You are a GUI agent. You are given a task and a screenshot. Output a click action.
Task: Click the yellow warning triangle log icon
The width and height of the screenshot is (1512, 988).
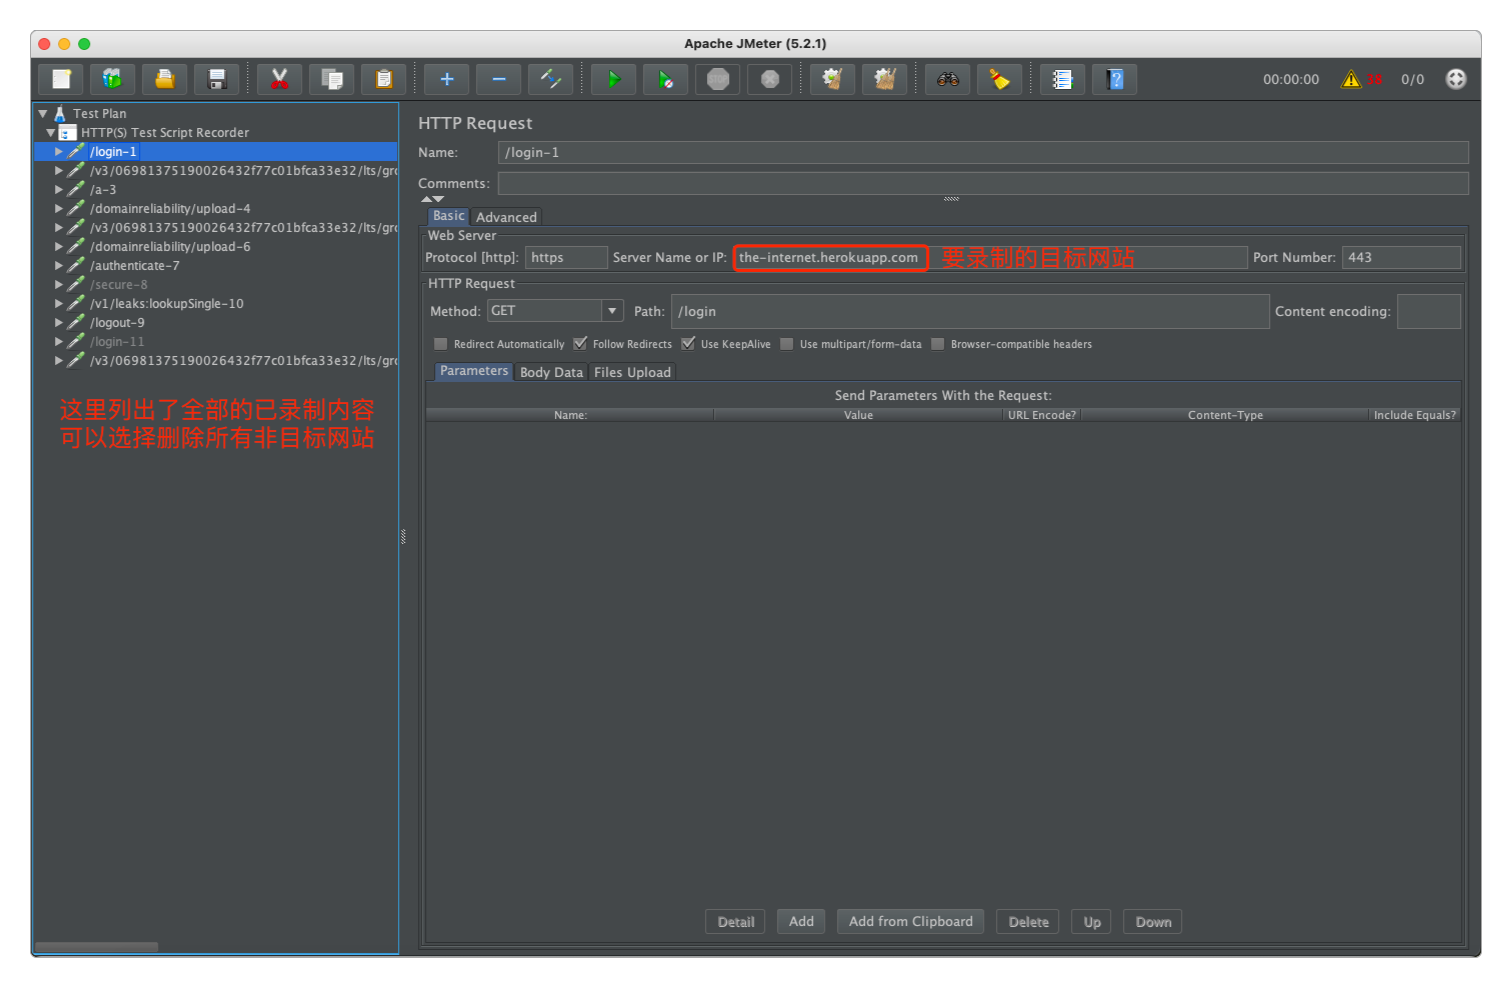point(1351,79)
